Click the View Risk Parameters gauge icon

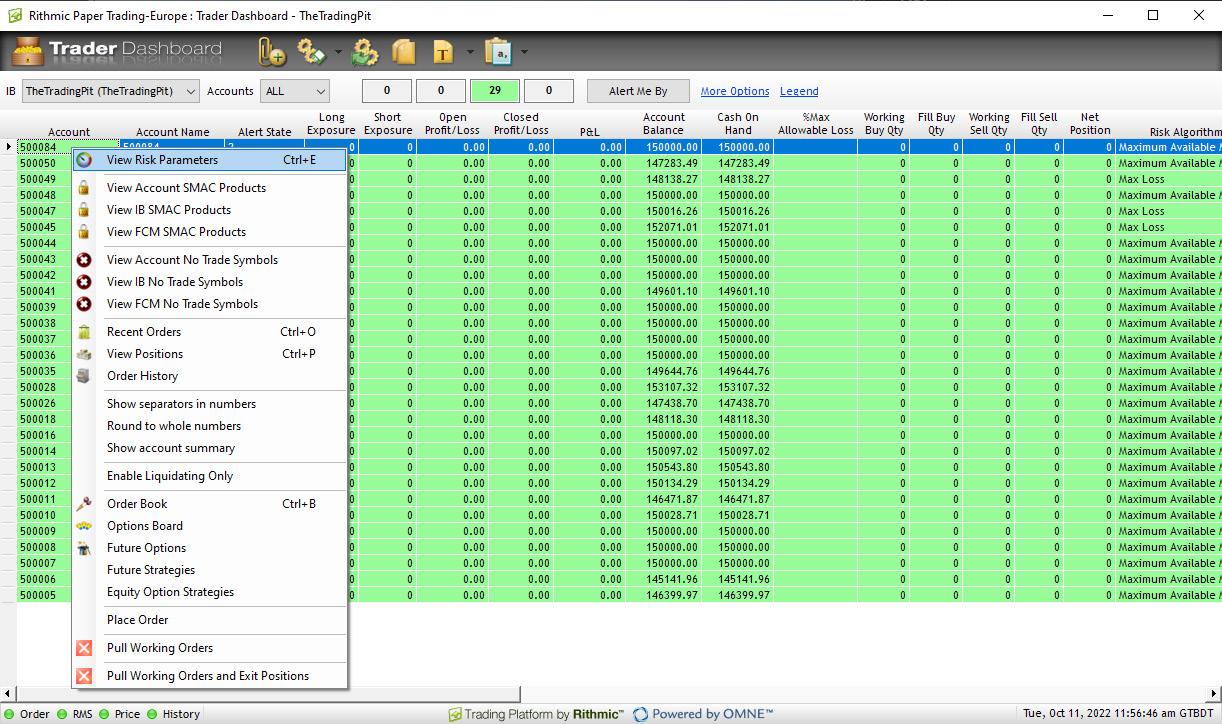point(84,160)
